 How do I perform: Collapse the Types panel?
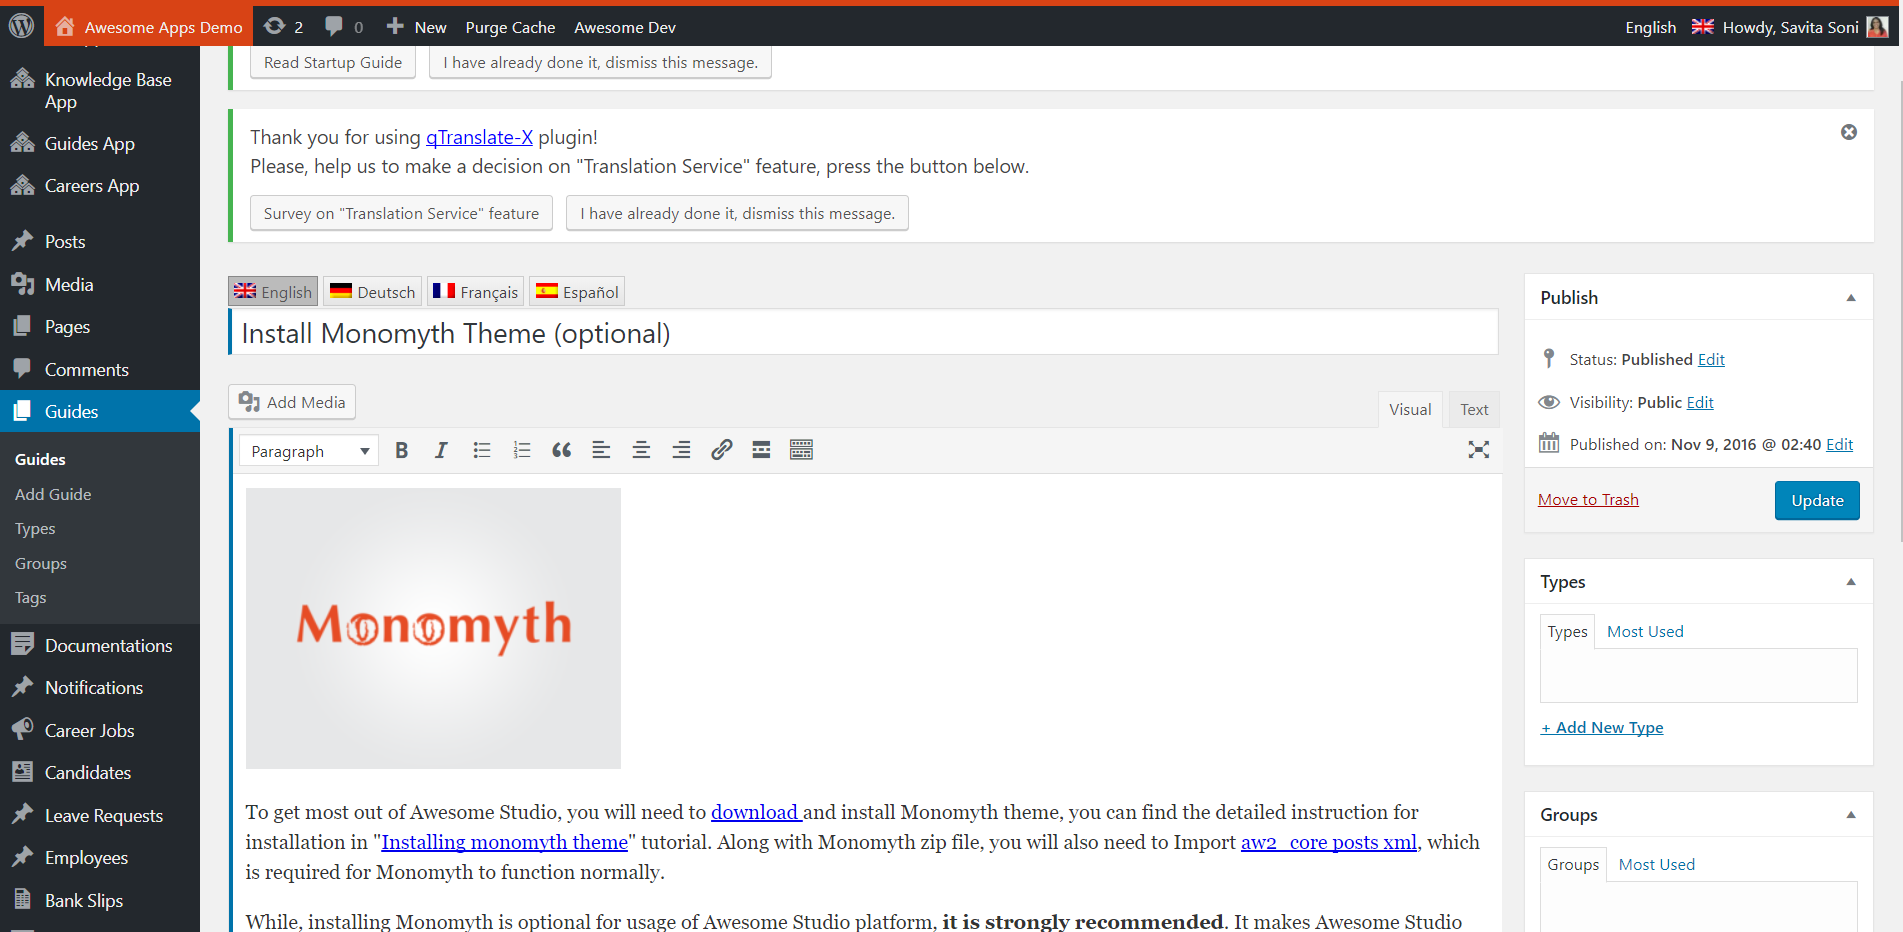click(x=1851, y=582)
